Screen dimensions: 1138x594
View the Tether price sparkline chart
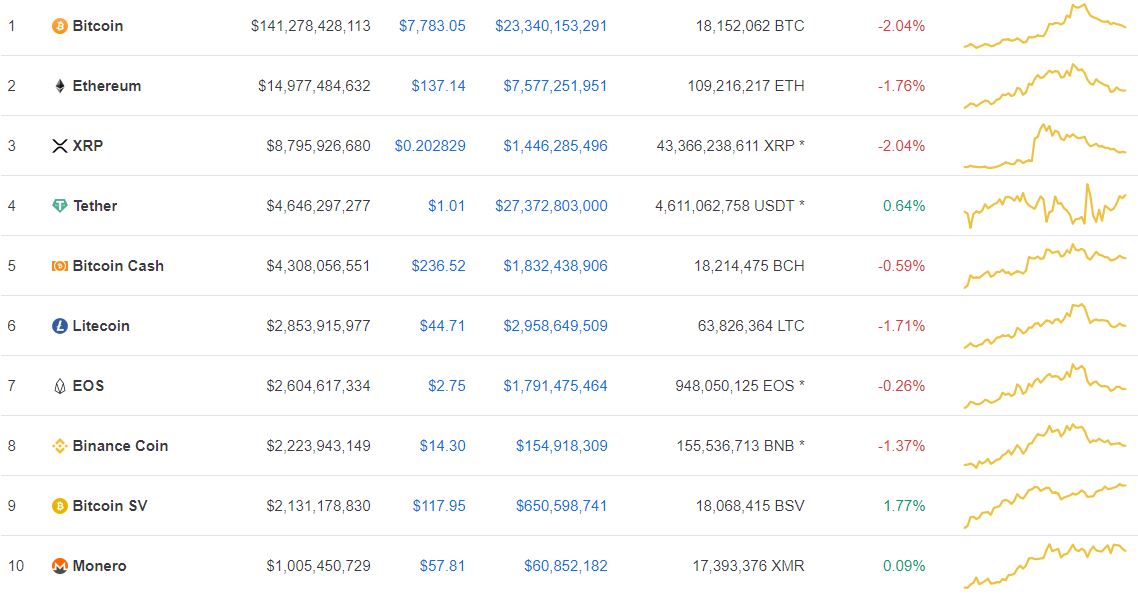(1044, 206)
